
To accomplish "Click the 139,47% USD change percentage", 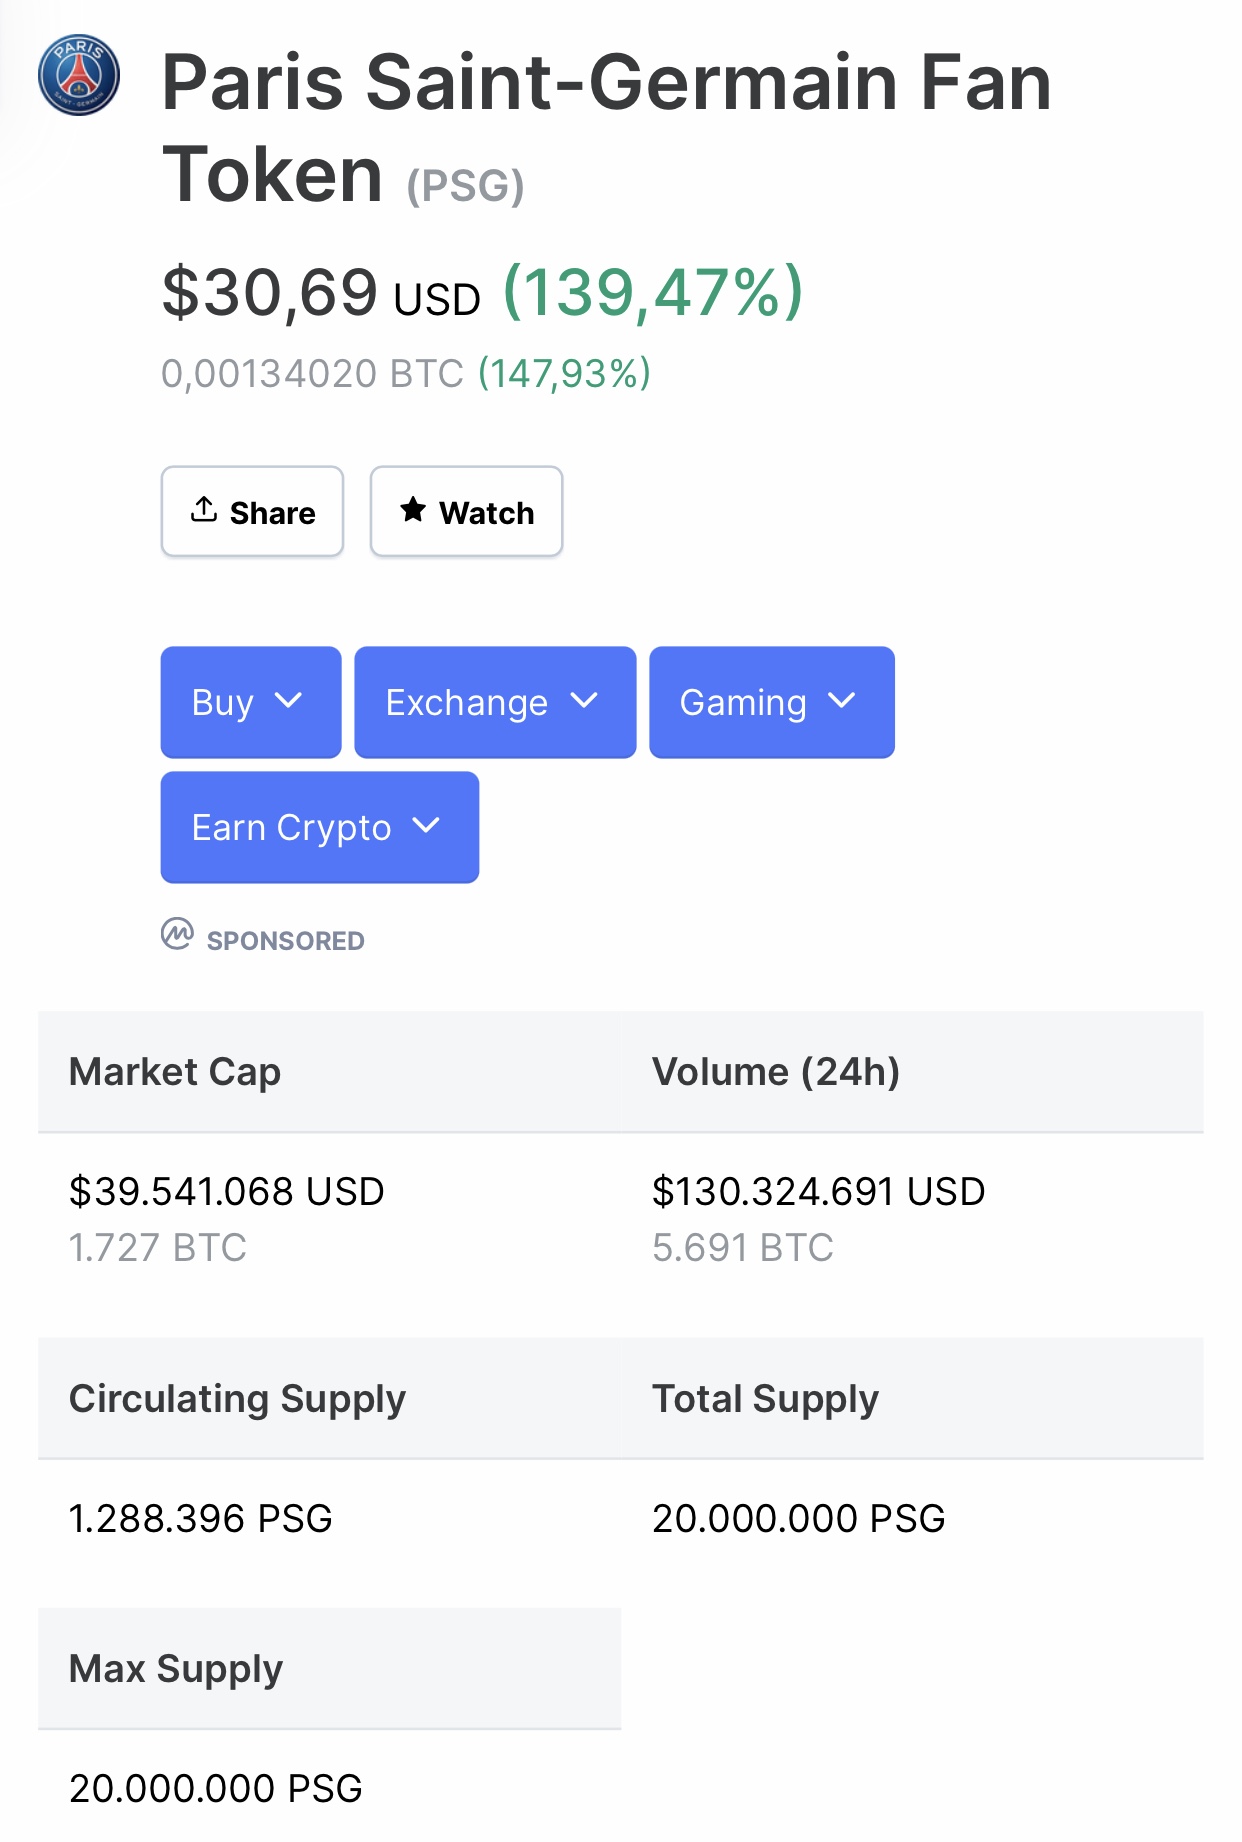I will pos(652,292).
